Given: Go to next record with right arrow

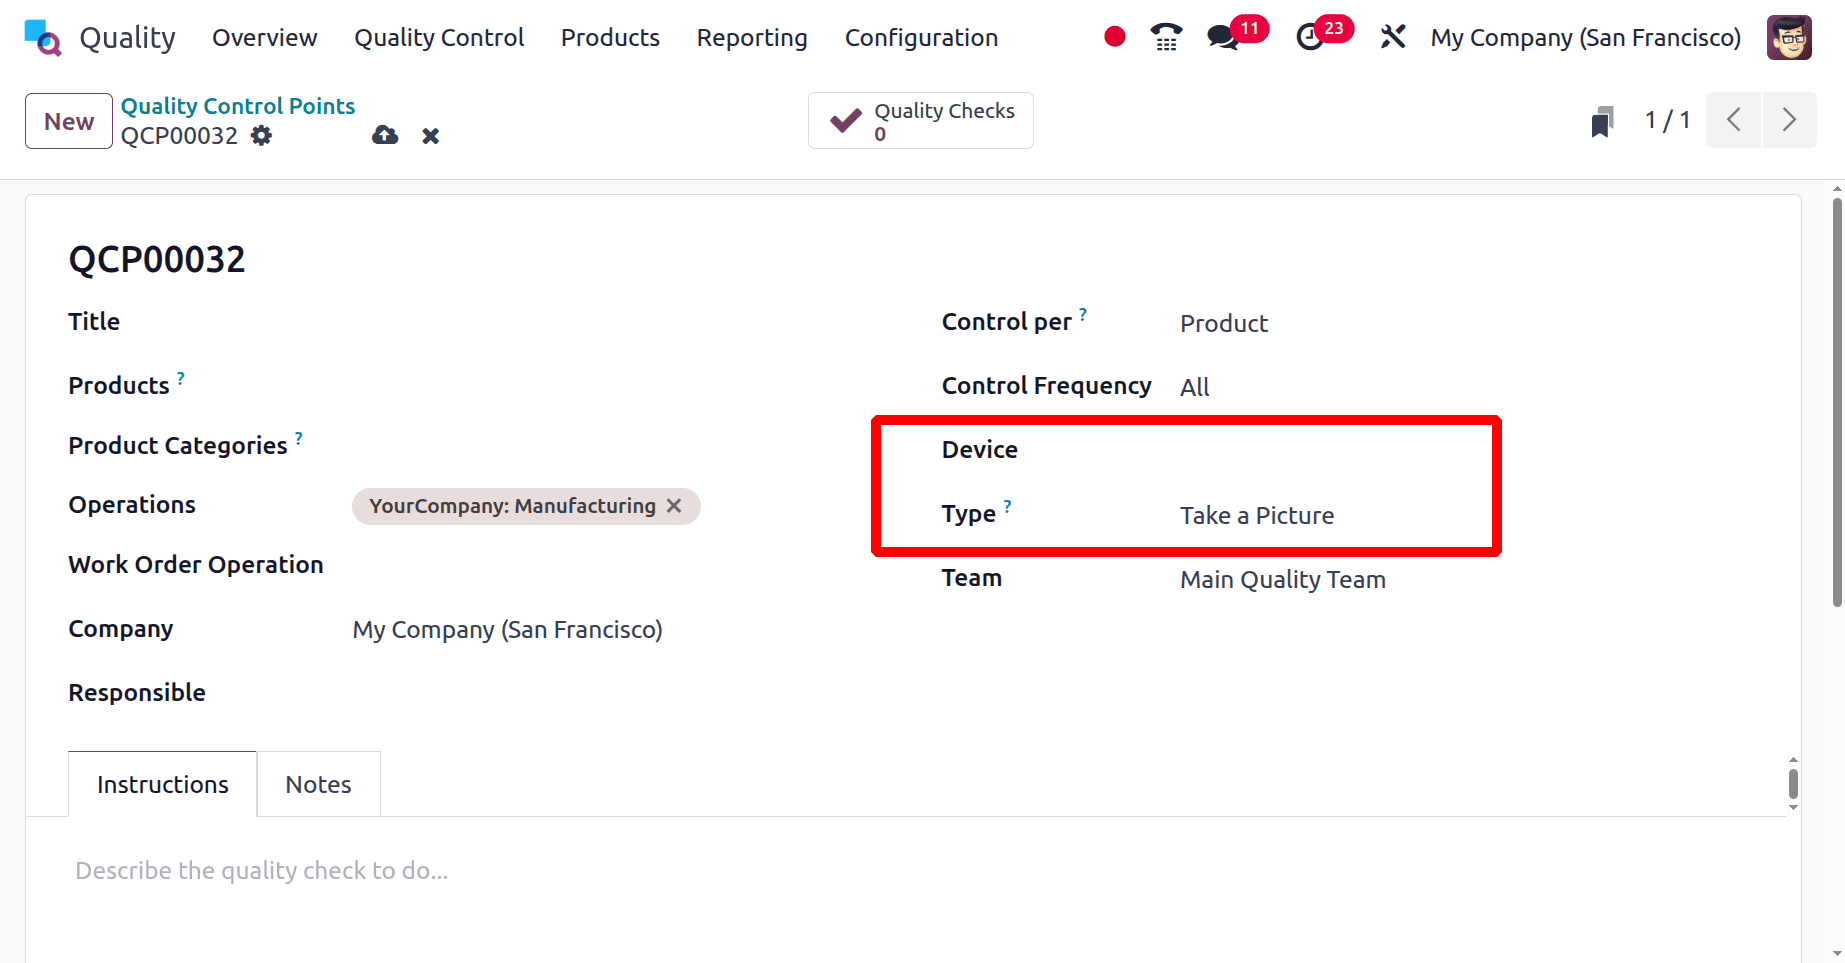Looking at the screenshot, I should tap(1790, 119).
